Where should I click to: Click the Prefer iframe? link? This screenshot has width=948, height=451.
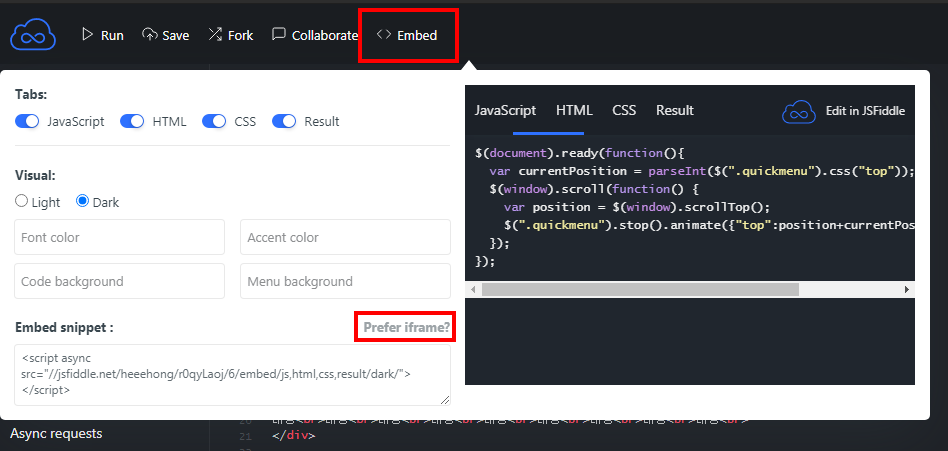click(x=407, y=328)
